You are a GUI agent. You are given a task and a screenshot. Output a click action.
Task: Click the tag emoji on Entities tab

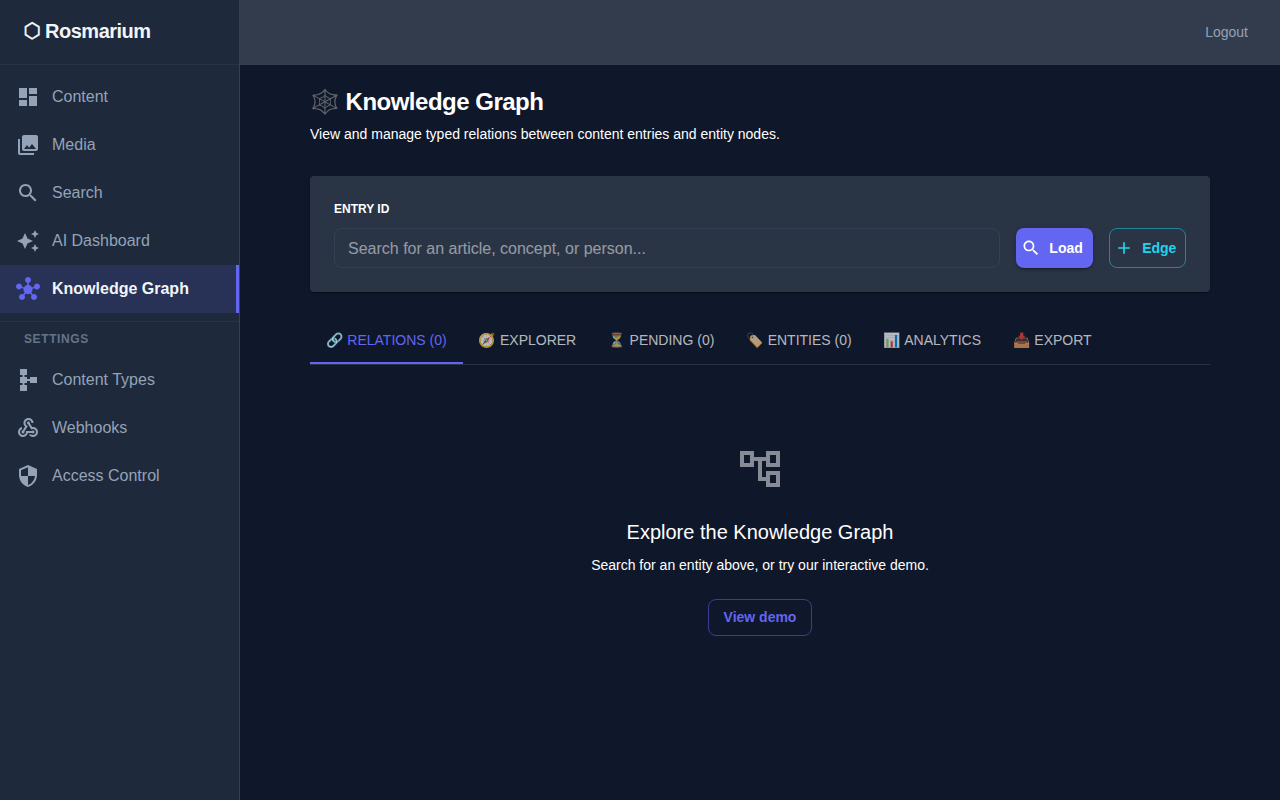[x=755, y=340]
